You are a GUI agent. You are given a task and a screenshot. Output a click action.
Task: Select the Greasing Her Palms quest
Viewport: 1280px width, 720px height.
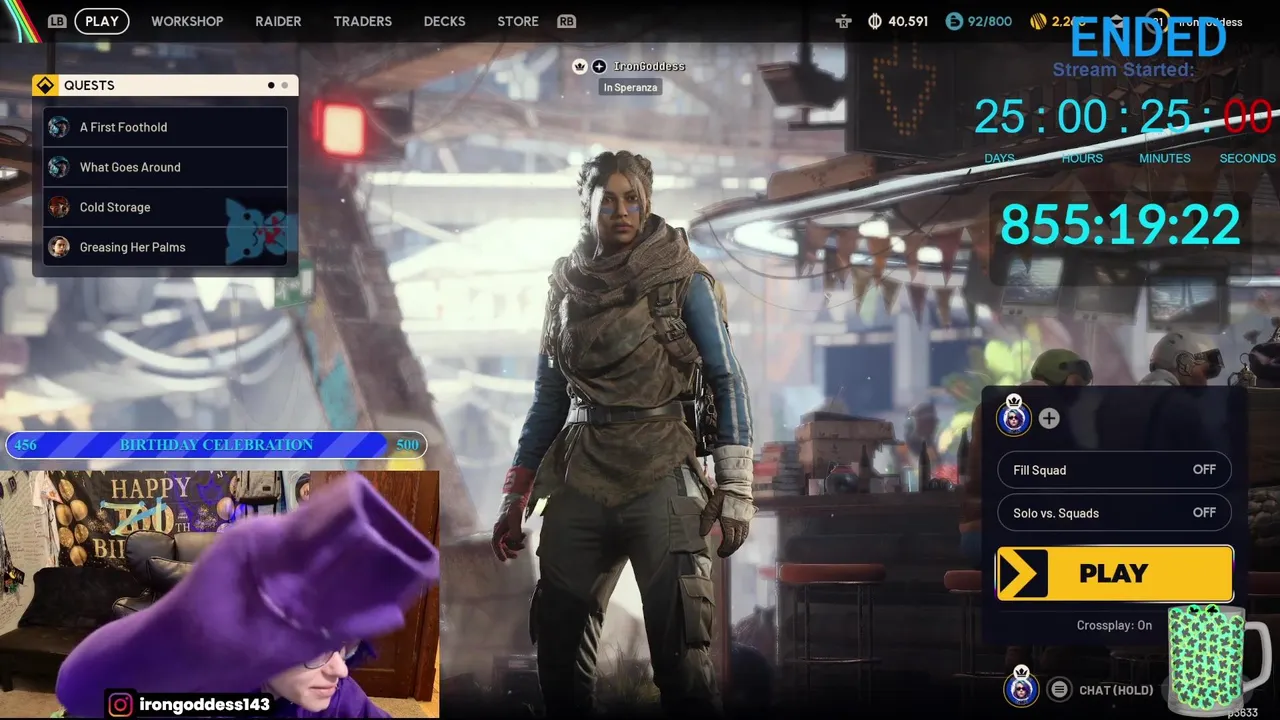tap(165, 247)
